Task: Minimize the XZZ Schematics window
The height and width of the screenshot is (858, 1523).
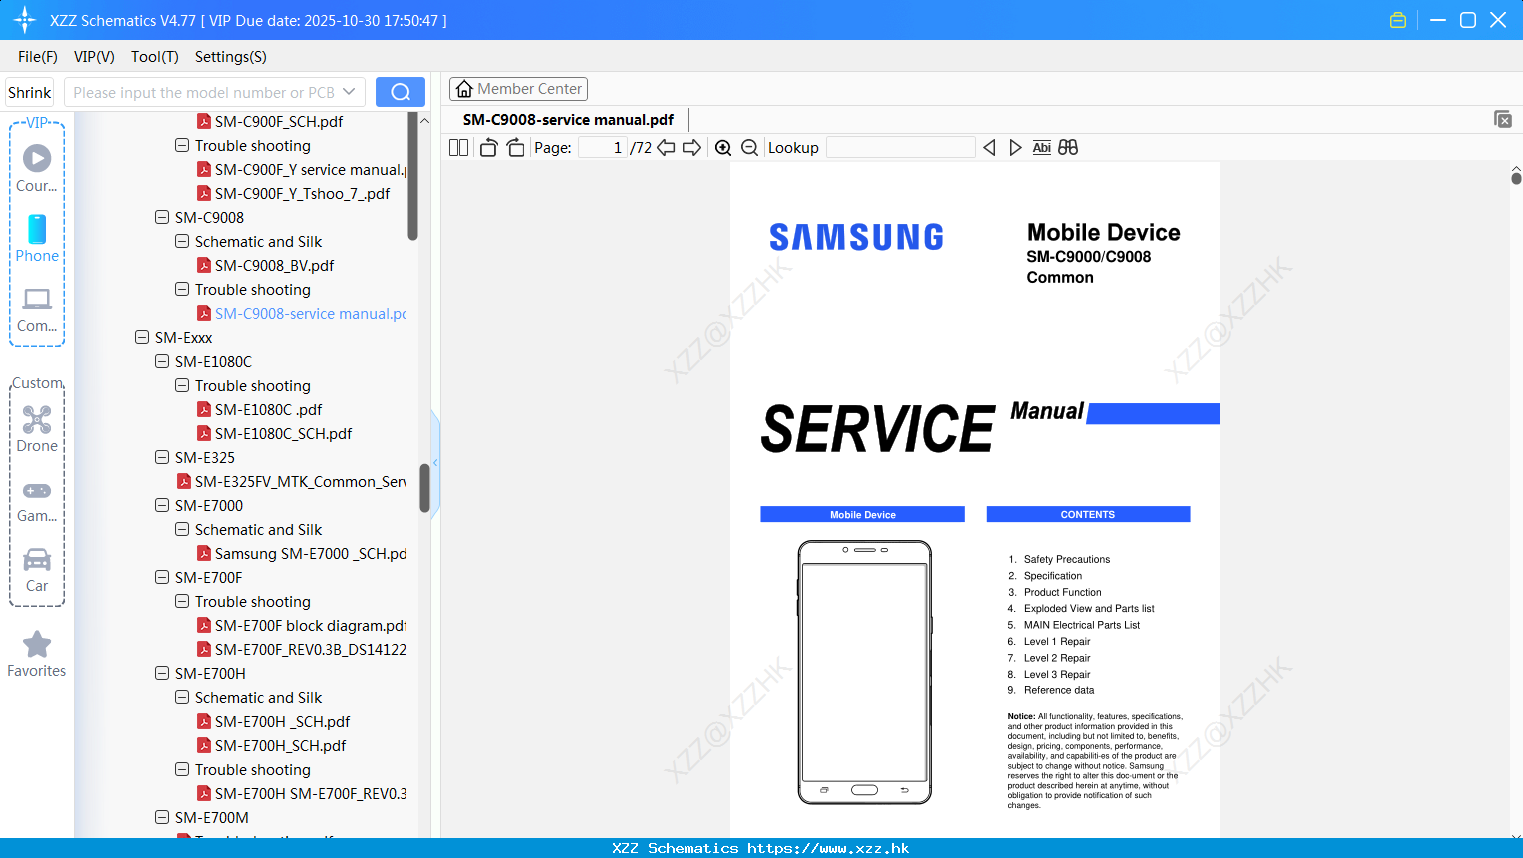Action: coord(1438,20)
